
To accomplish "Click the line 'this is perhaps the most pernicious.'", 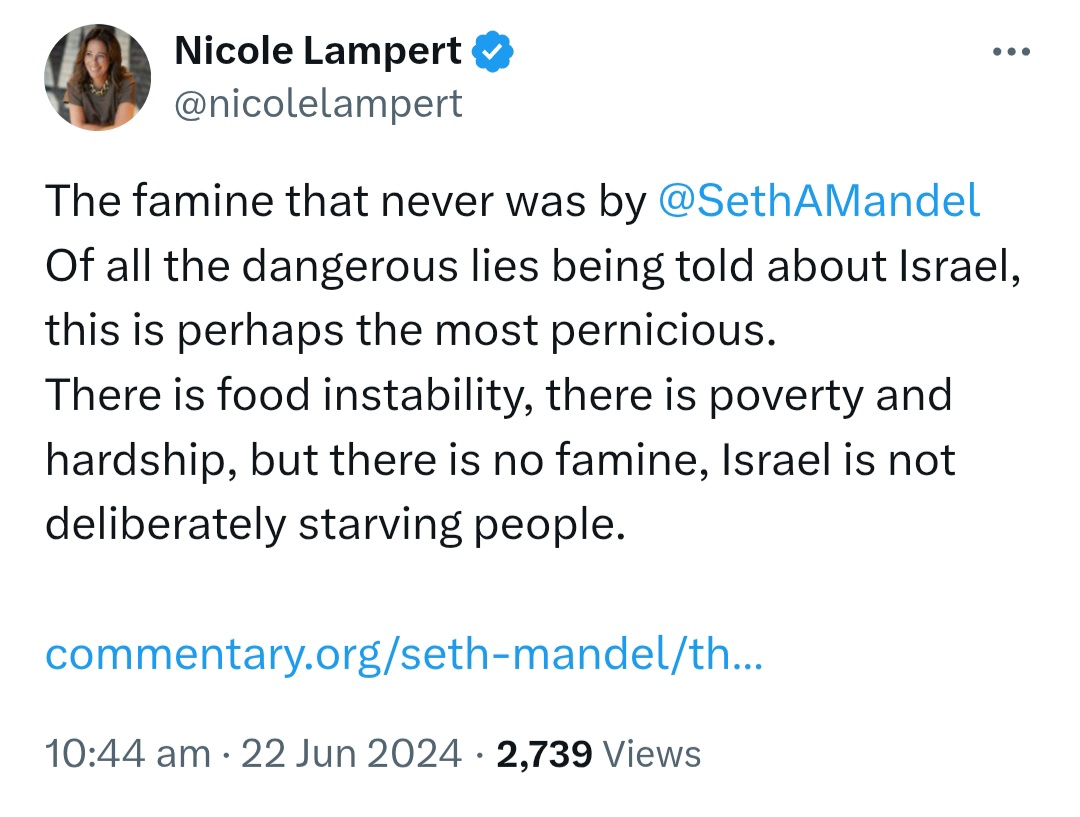I will coord(411,331).
